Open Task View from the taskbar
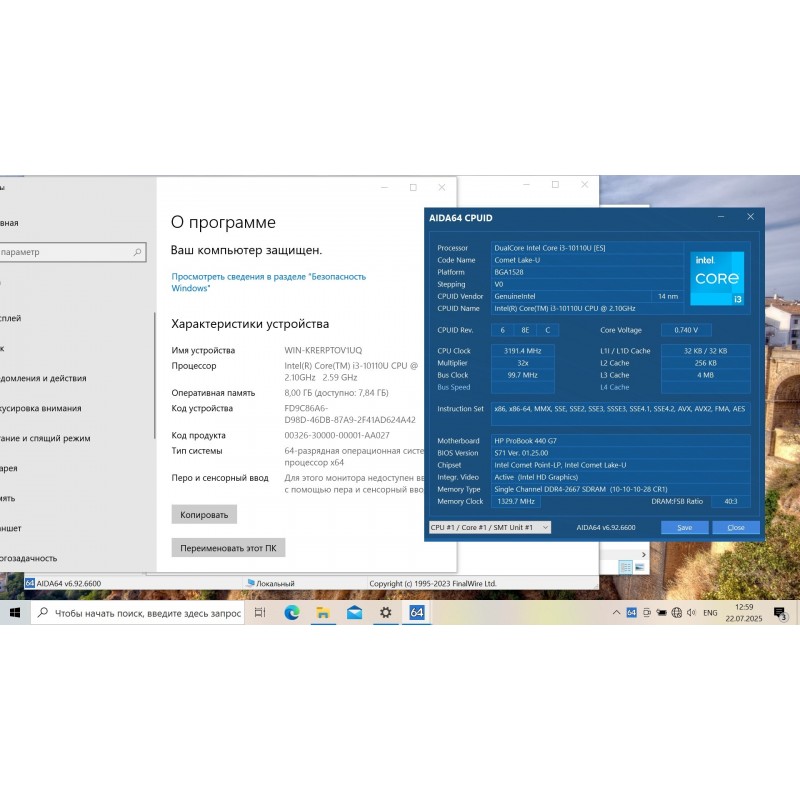Viewport: 800px width, 800px height. pyautogui.click(x=260, y=612)
